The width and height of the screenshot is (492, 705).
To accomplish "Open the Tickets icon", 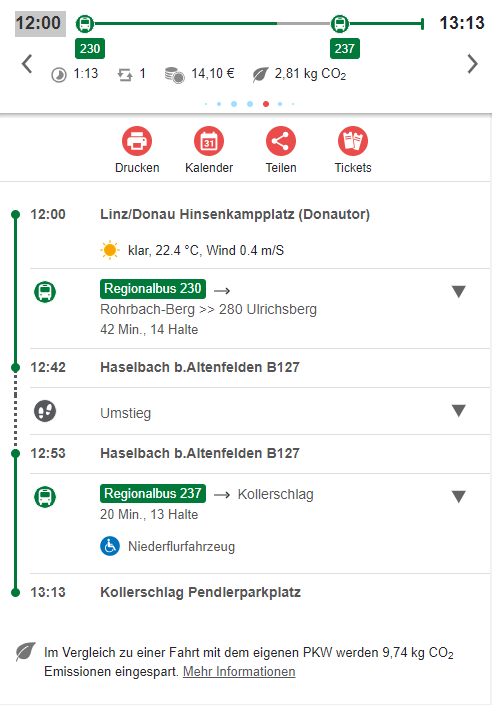I will 353,141.
